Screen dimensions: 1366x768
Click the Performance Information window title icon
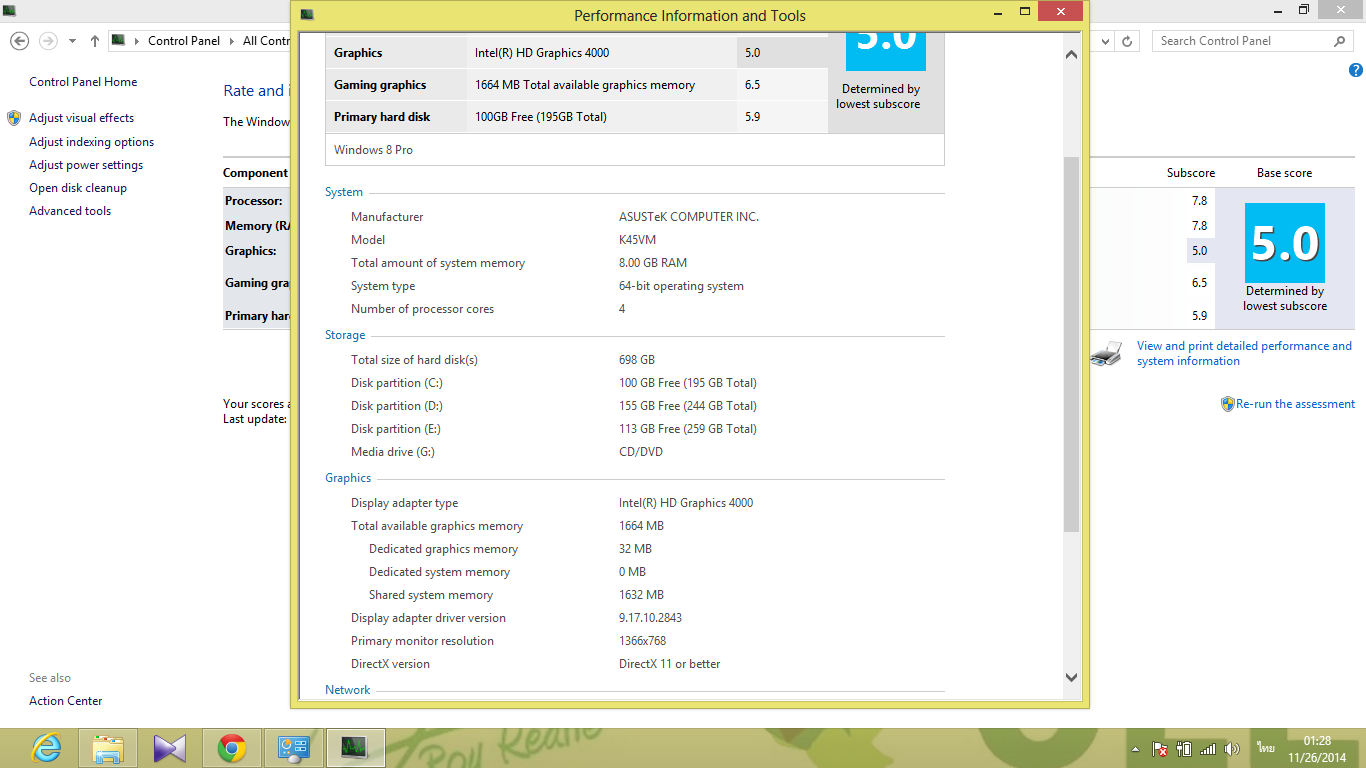307,15
